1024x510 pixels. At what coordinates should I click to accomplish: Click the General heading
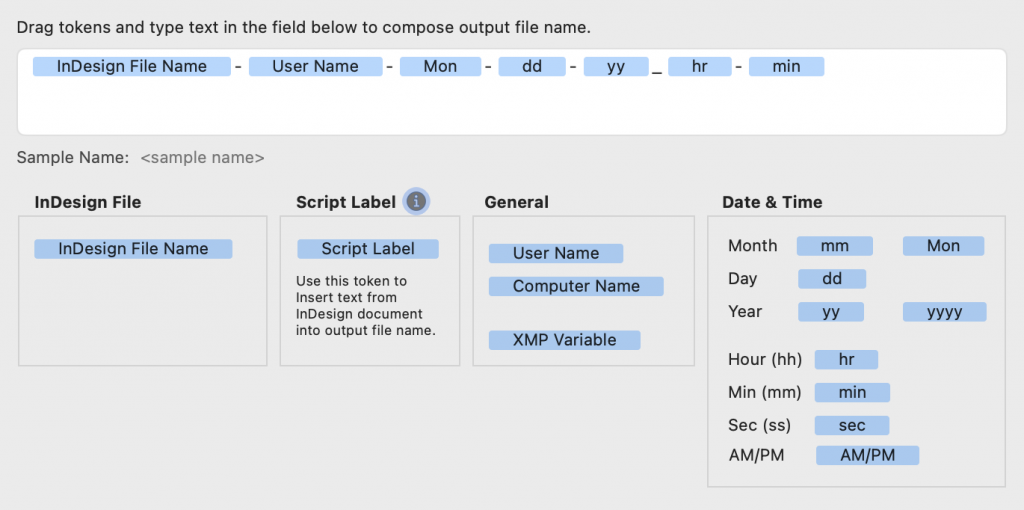pos(517,202)
